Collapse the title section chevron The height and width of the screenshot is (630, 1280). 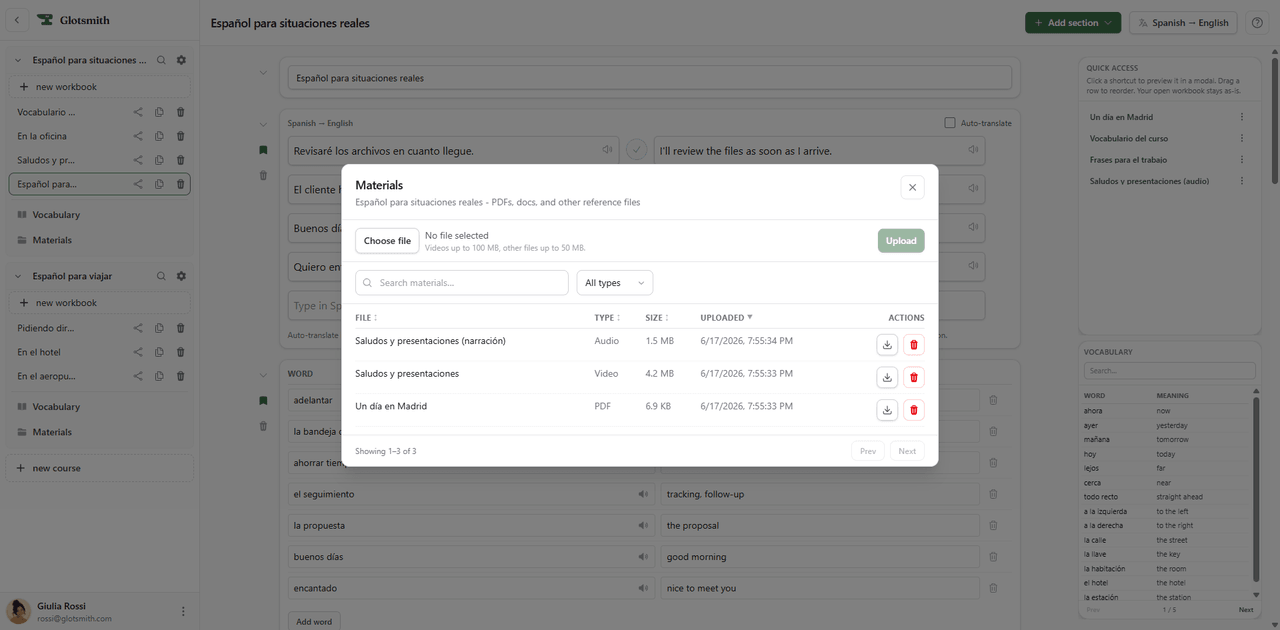pyautogui.click(x=263, y=72)
